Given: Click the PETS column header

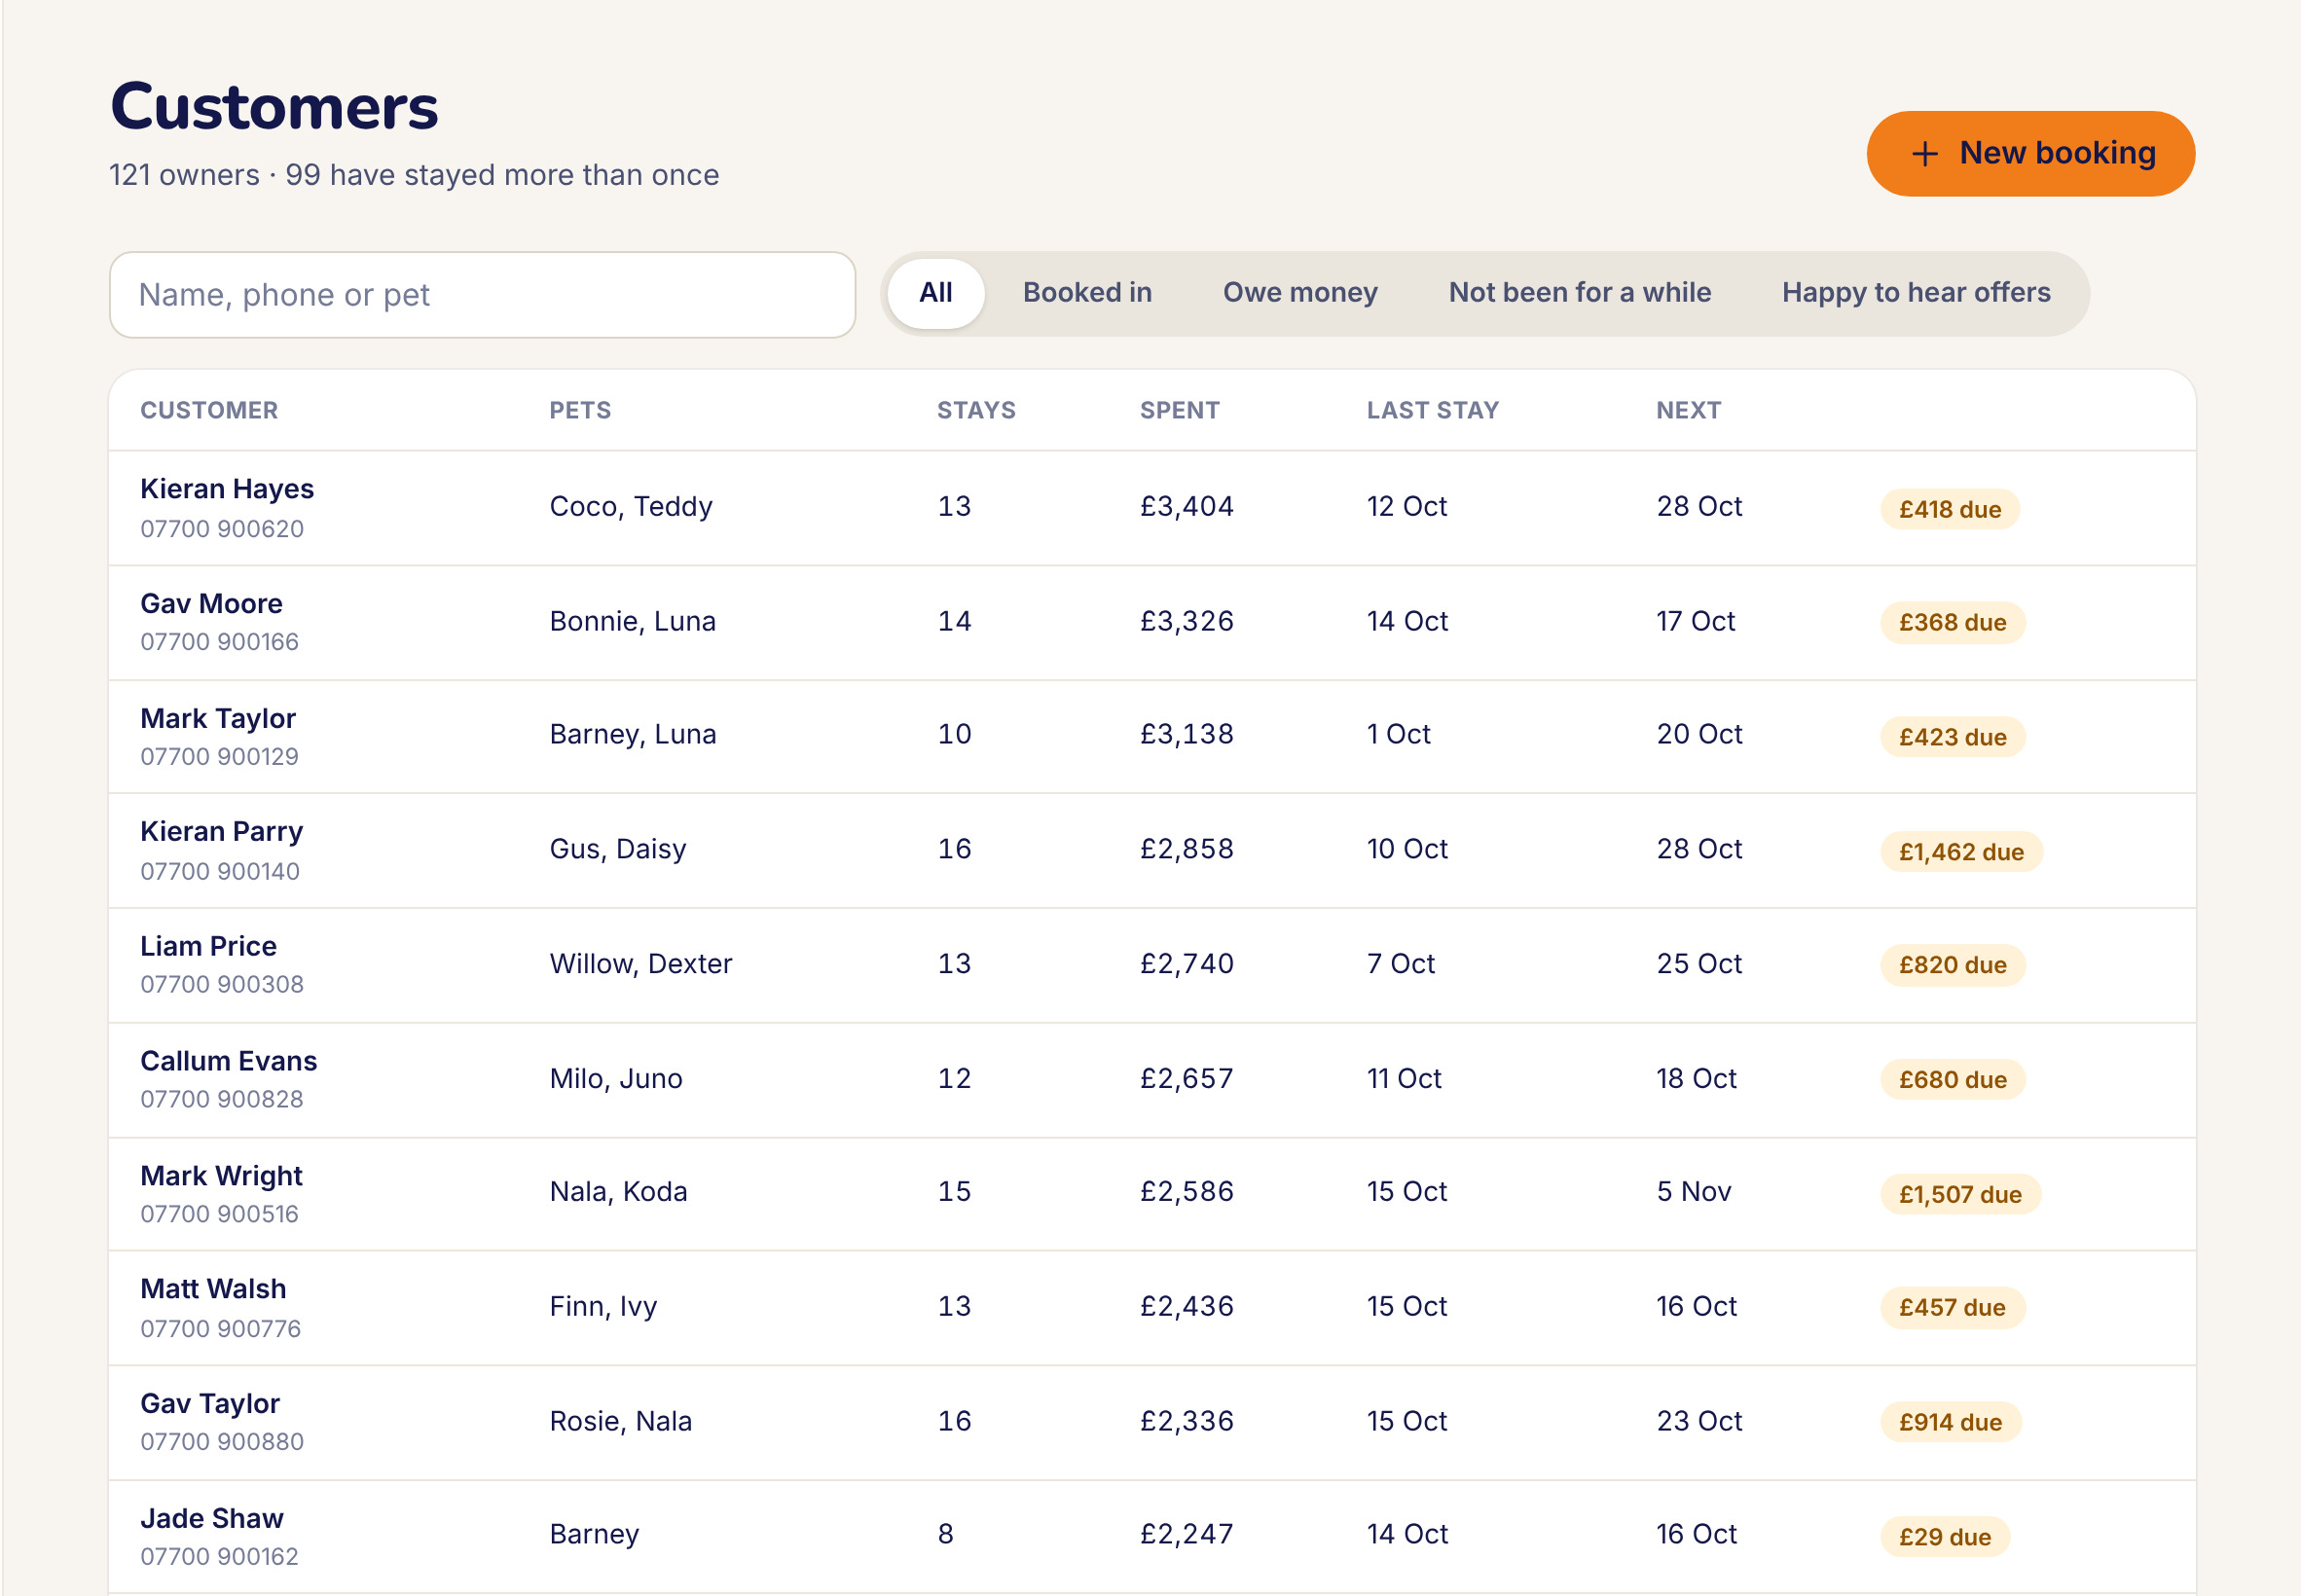Looking at the screenshot, I should (580, 410).
